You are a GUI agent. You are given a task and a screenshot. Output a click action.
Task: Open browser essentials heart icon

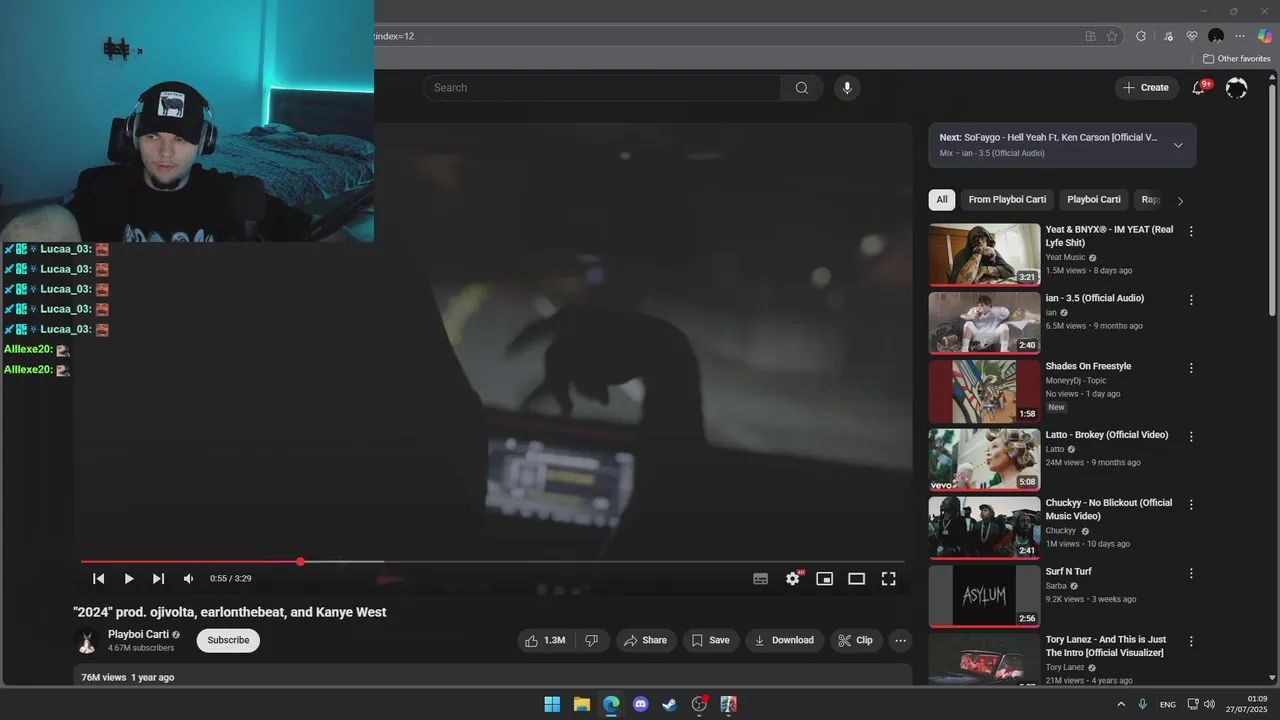1192,36
